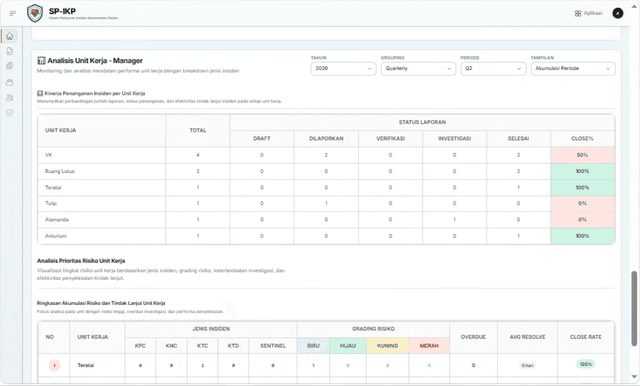The width and height of the screenshot is (640, 386).
Task: Click Teratai in the Kinerja Penanganan table
Action: 53,188
